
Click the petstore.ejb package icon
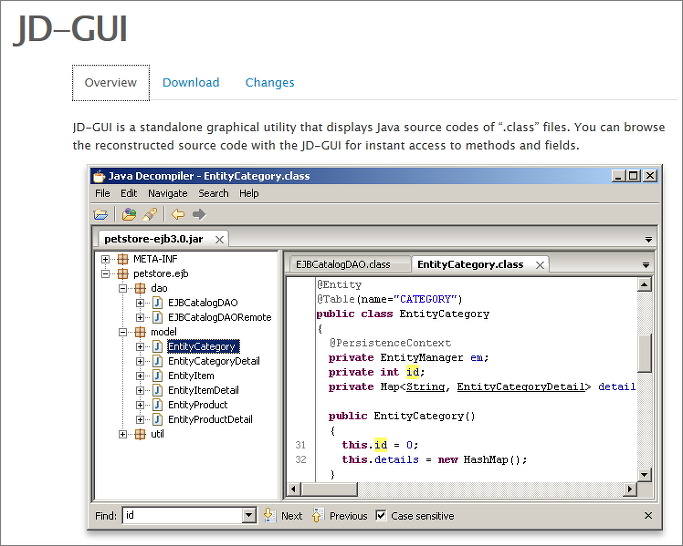pyautogui.click(x=123, y=274)
